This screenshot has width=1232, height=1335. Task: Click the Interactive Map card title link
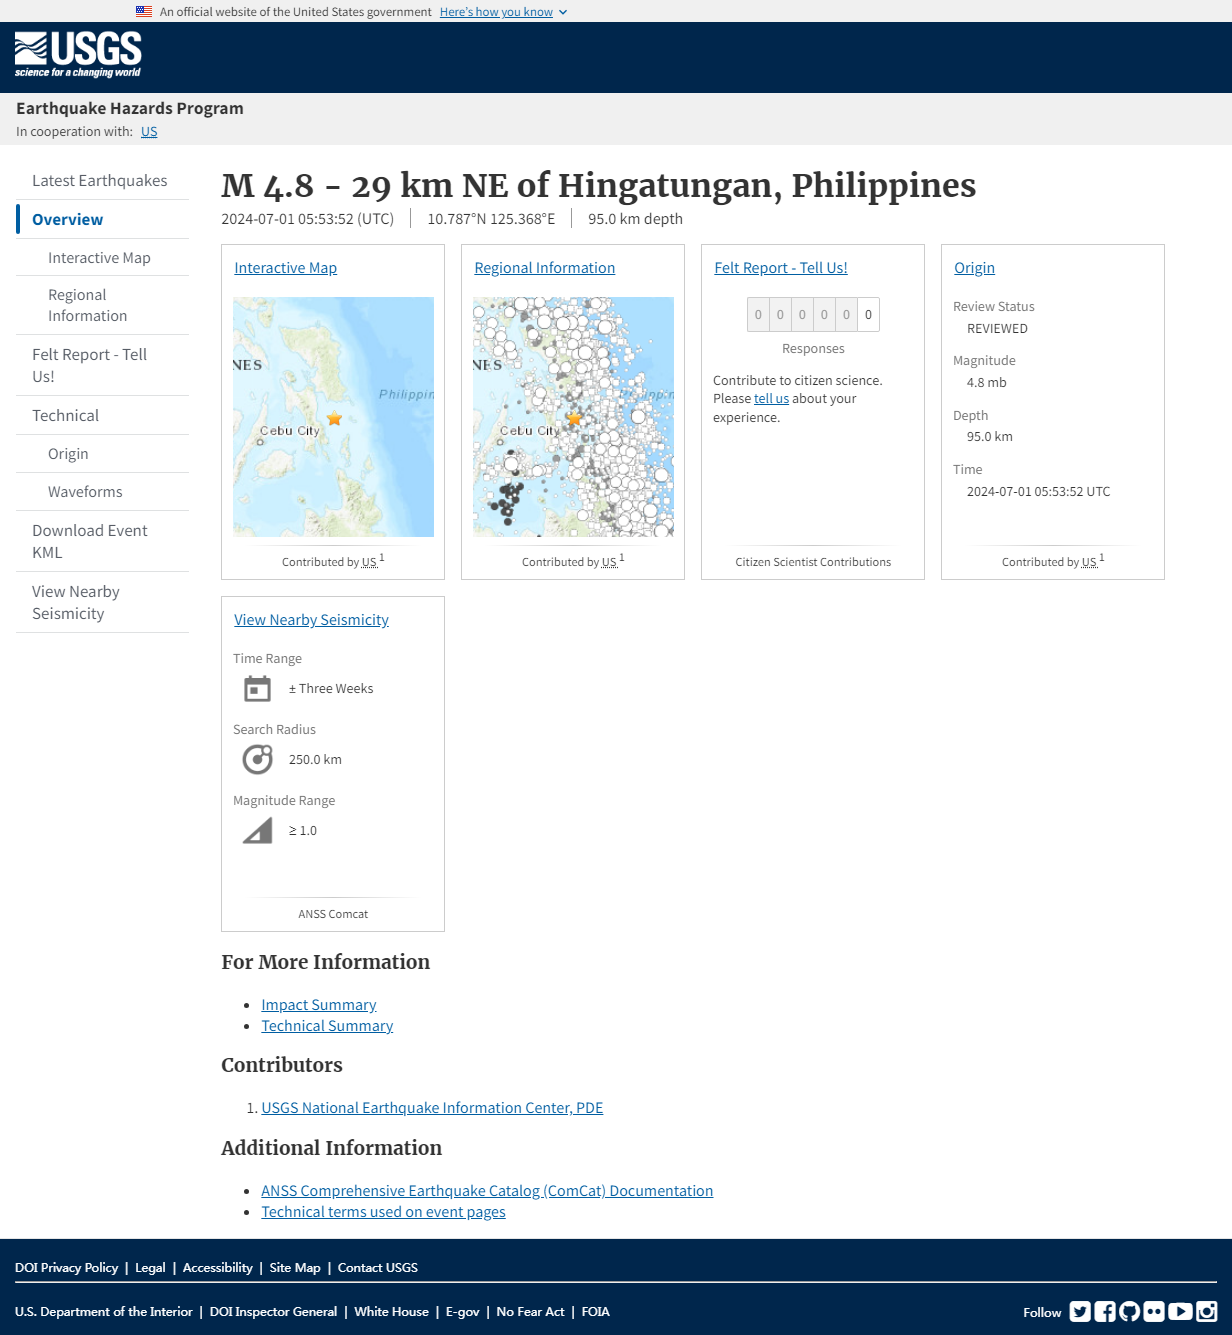[x=285, y=268]
